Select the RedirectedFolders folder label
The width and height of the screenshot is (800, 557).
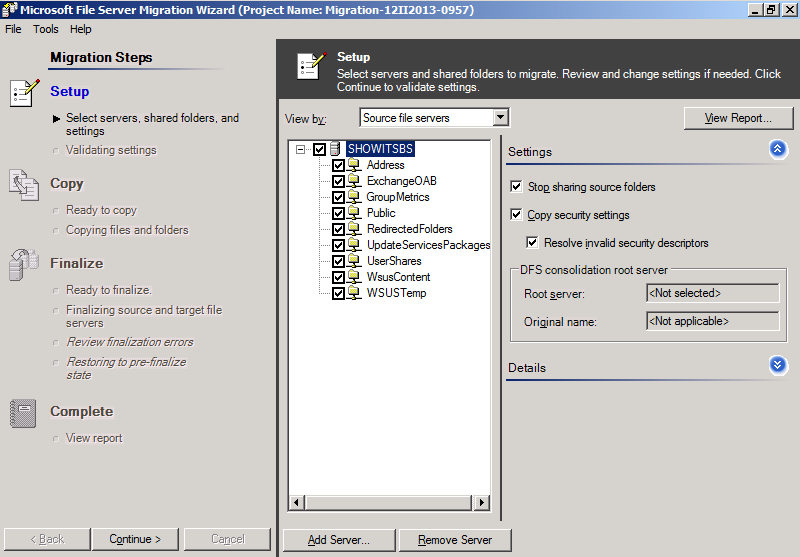tap(410, 229)
